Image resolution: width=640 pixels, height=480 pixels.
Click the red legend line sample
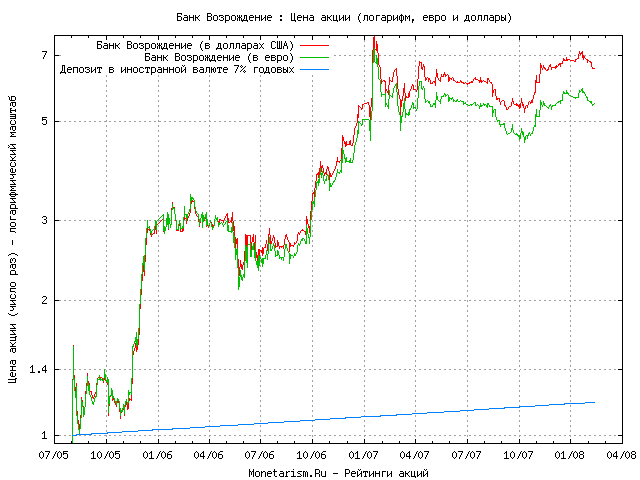tap(314, 46)
